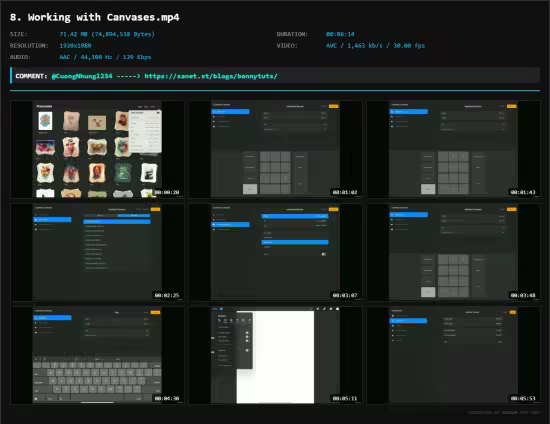Viewport: 550px width, 424px height.
Task: Click the 'RESOLUTION:' label
Action: pyautogui.click(x=29, y=46)
